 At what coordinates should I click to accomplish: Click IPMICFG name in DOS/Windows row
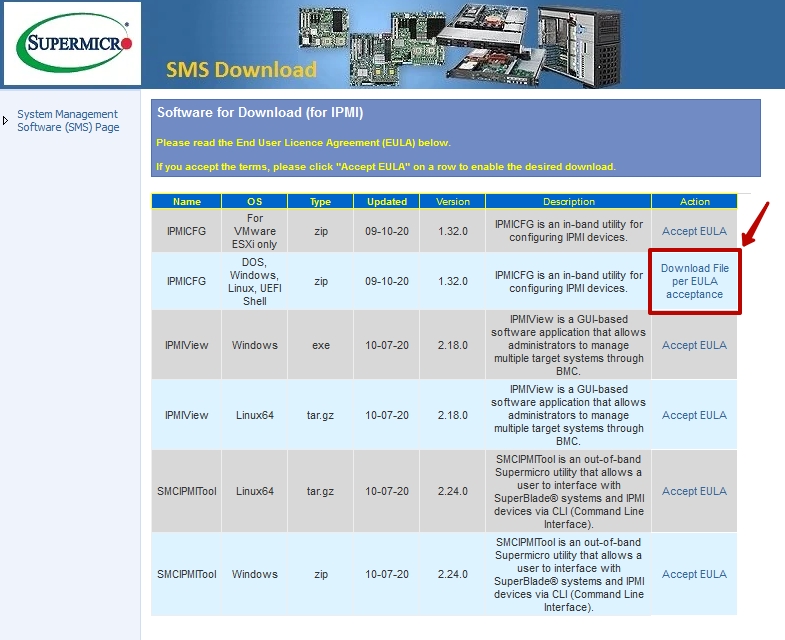click(x=186, y=281)
